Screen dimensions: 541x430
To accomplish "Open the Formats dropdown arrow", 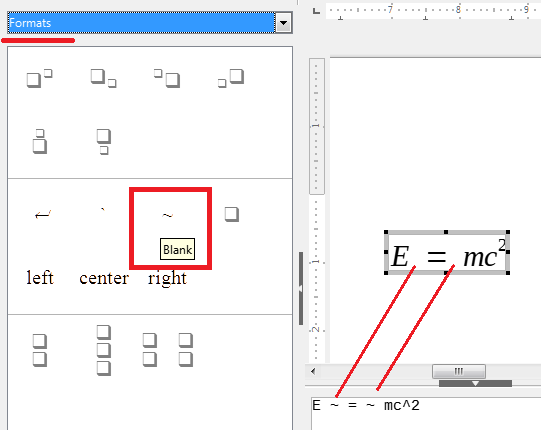I will point(284,23).
